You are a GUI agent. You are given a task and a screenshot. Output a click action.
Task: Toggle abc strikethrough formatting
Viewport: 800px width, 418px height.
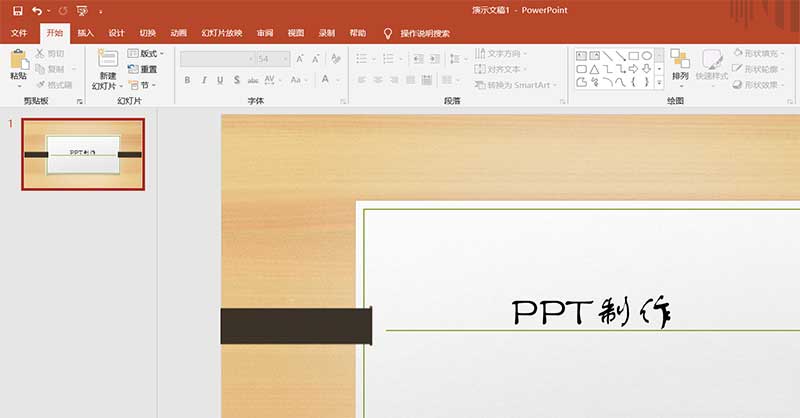253,80
